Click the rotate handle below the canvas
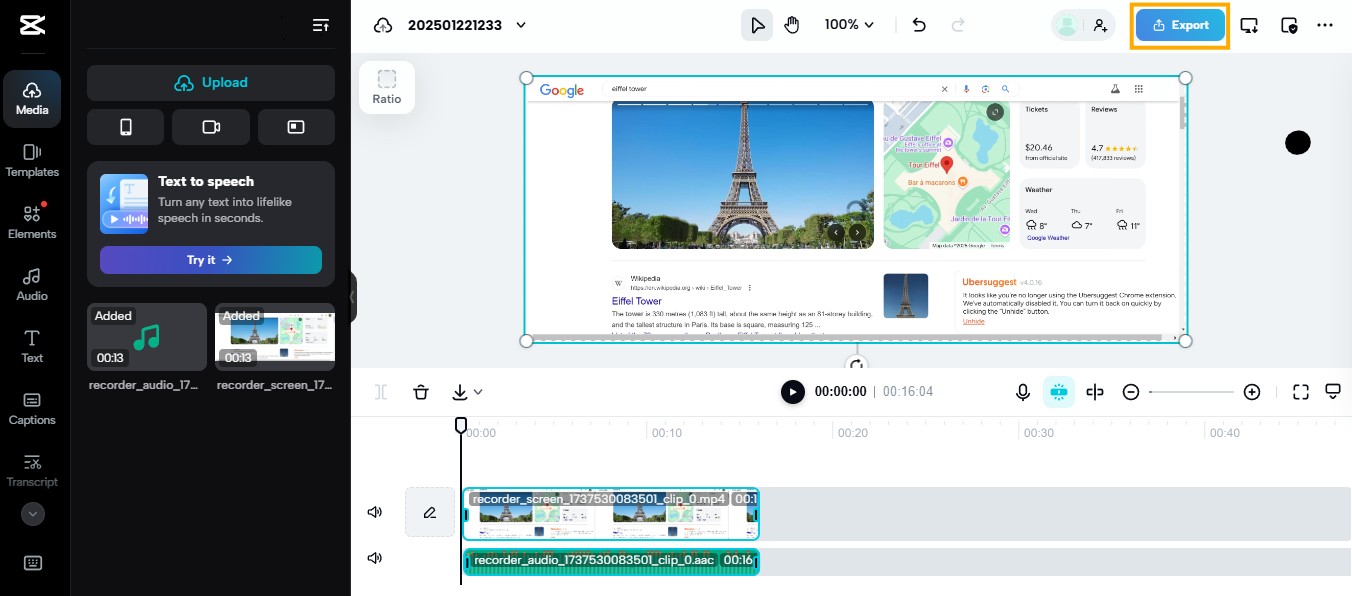This screenshot has height=596, width=1352. pyautogui.click(x=856, y=365)
